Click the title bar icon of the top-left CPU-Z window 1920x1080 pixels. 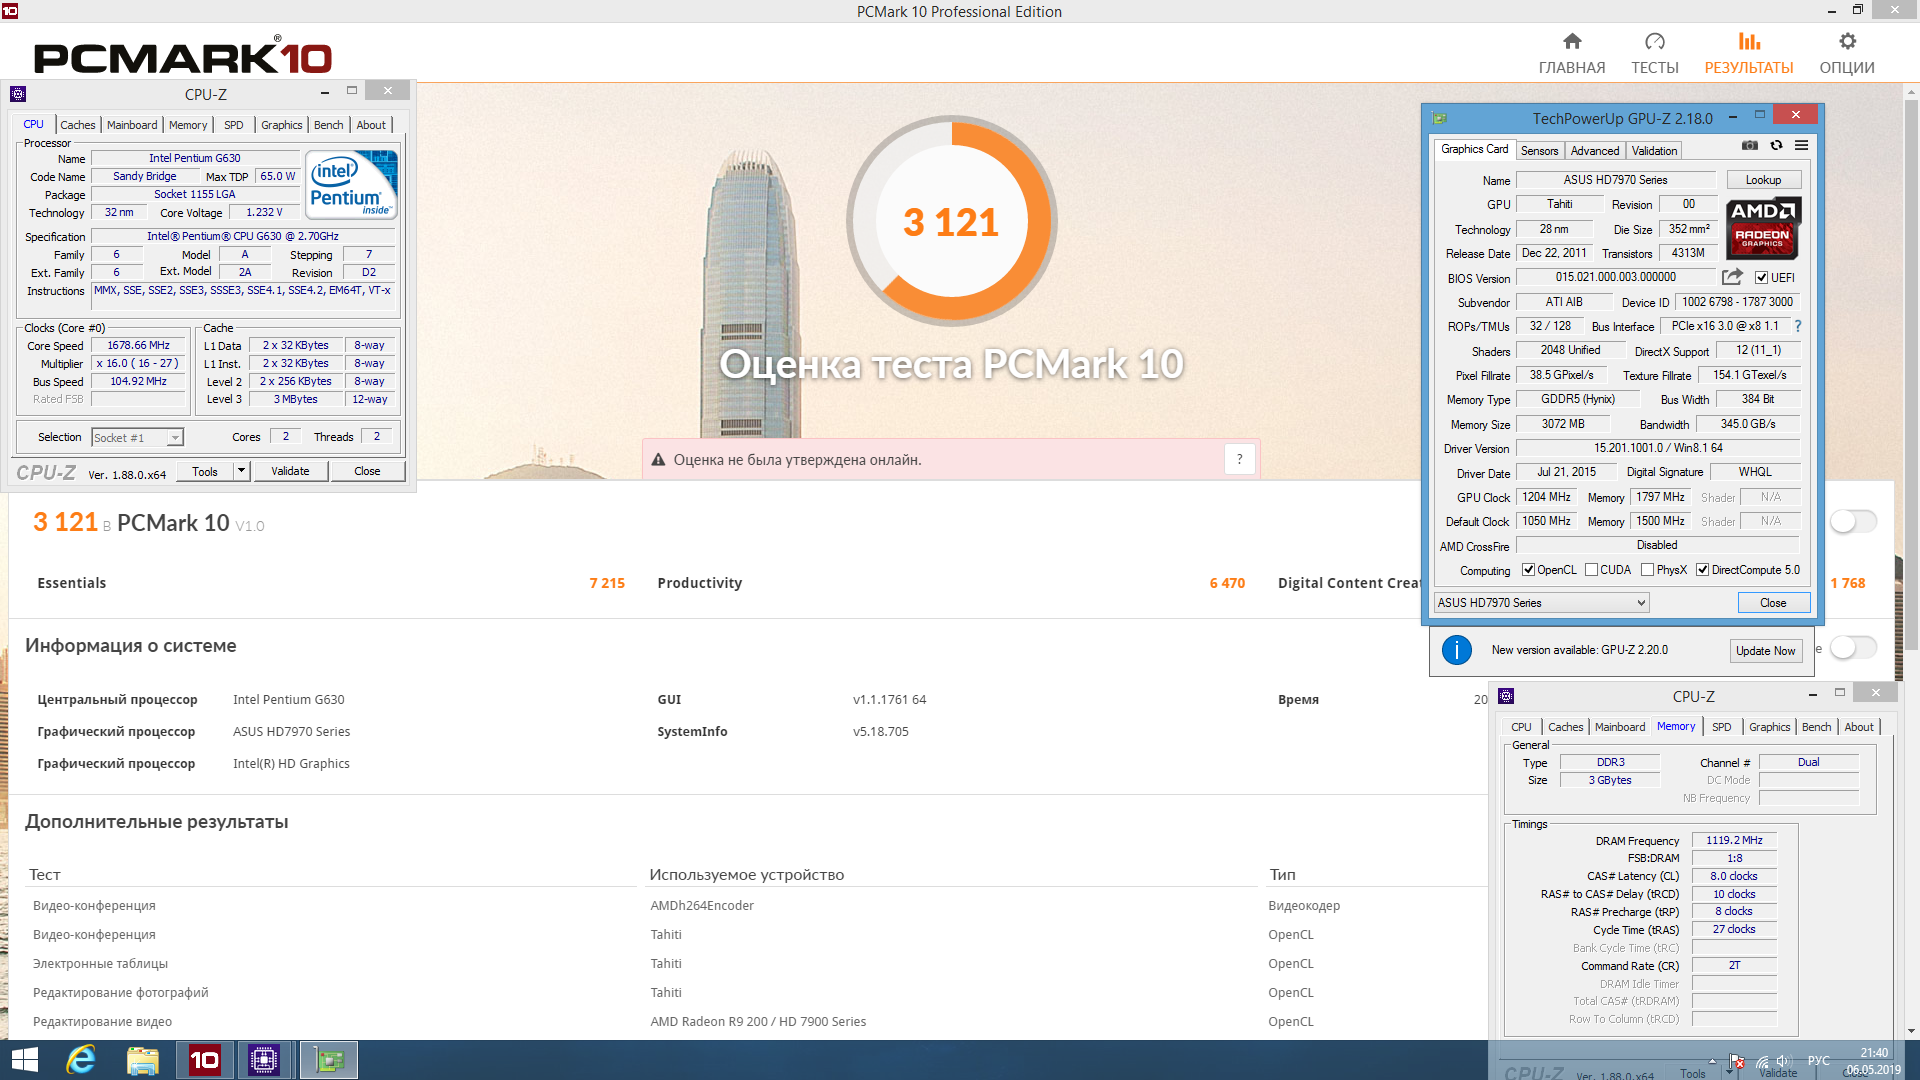(x=17, y=94)
